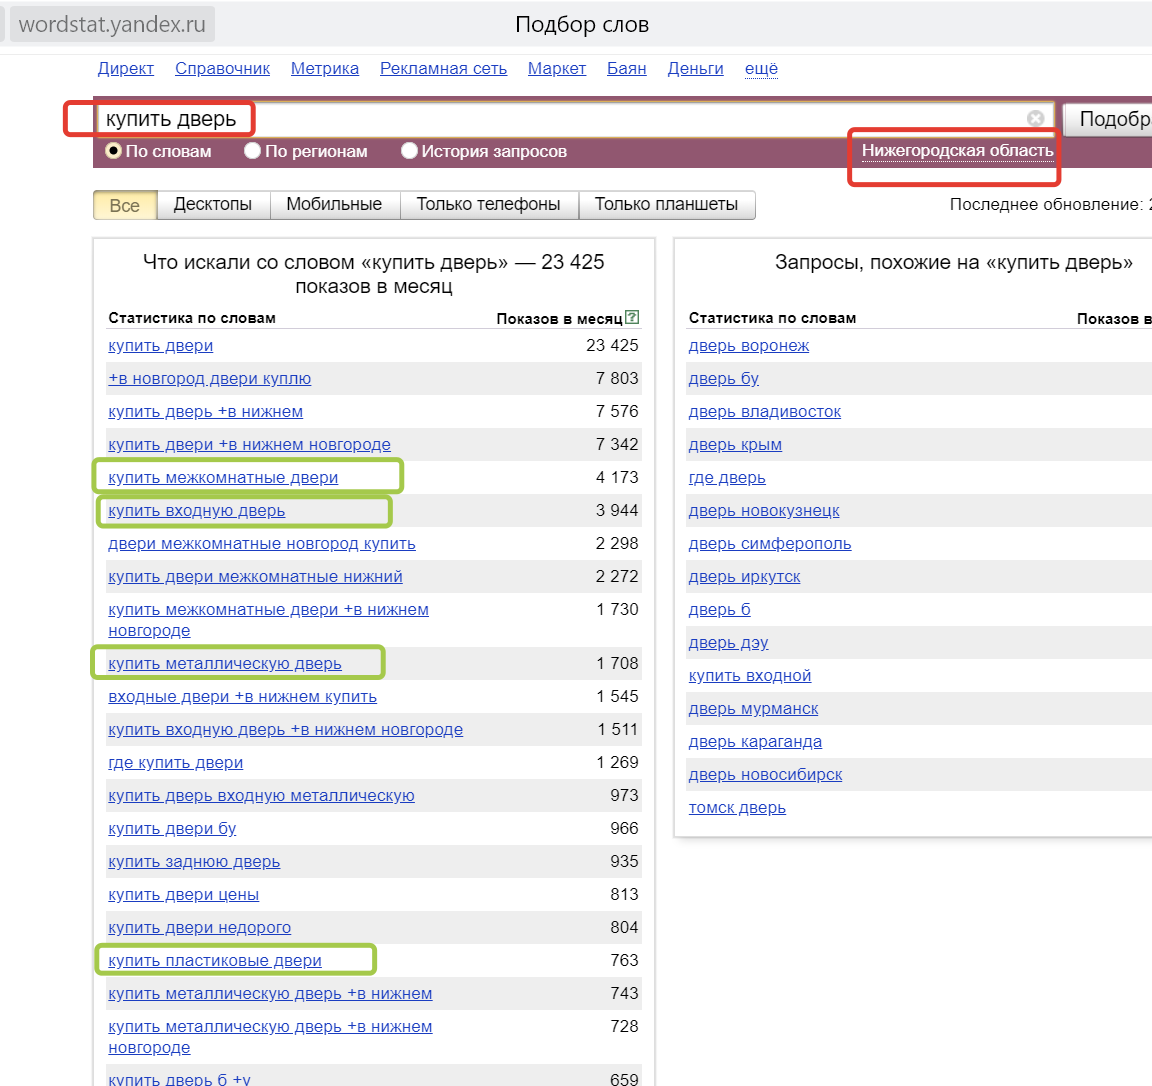
Task: Open the query 'купить двери межкомнатные нижний'
Action: click(255, 577)
